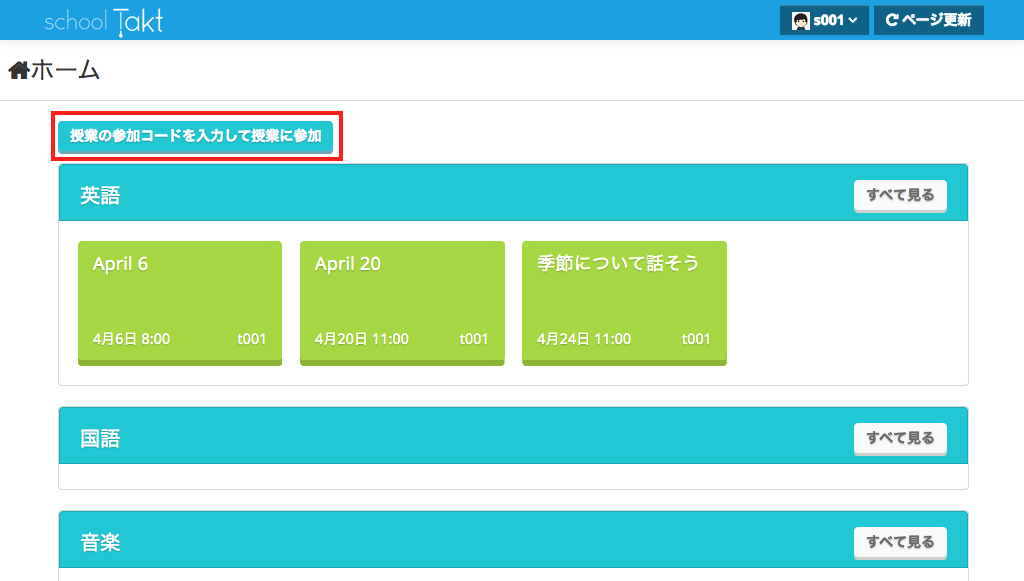Open the 季節について話そう lesson card
This screenshot has width=1024, height=581.
pos(624,303)
